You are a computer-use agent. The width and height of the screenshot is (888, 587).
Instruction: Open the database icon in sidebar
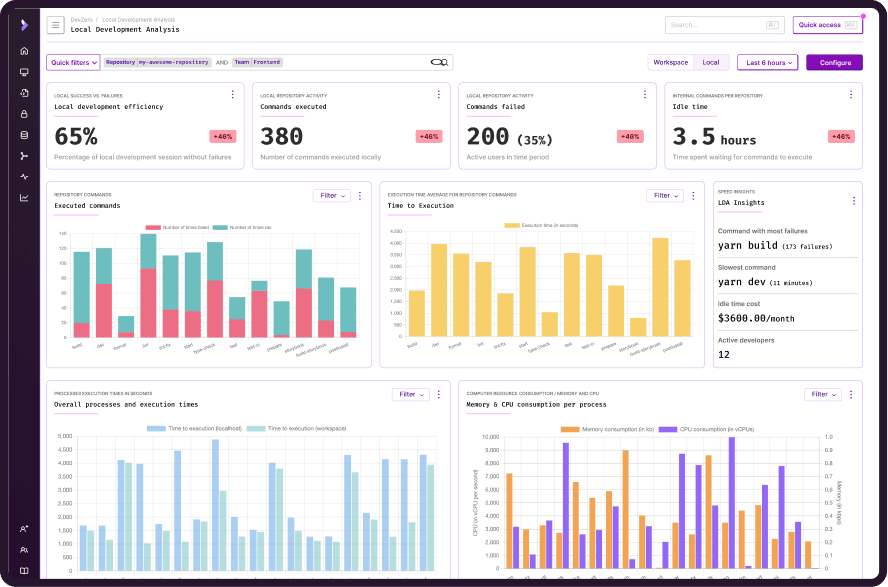(x=24, y=135)
